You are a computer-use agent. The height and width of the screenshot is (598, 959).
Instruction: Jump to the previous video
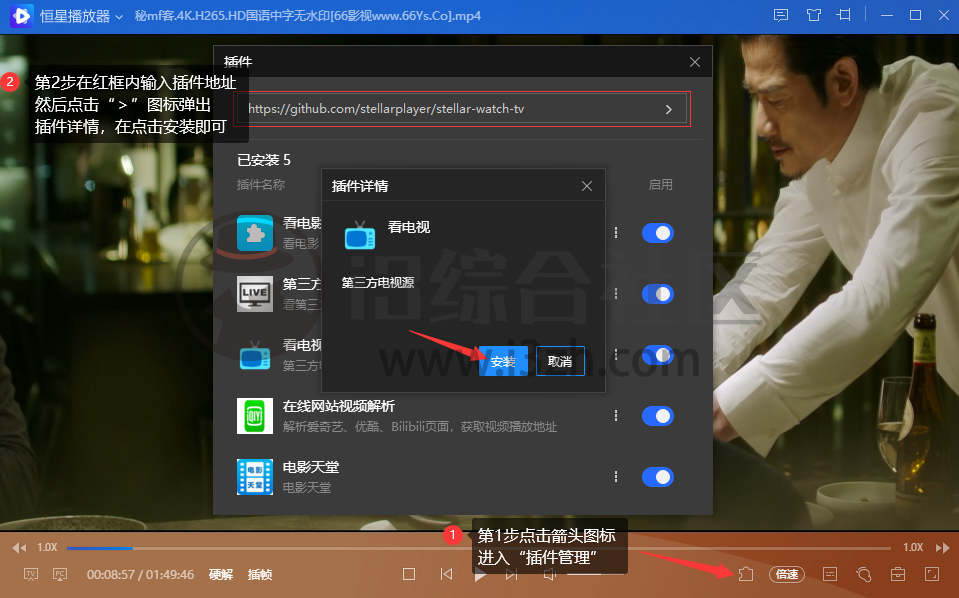click(446, 574)
